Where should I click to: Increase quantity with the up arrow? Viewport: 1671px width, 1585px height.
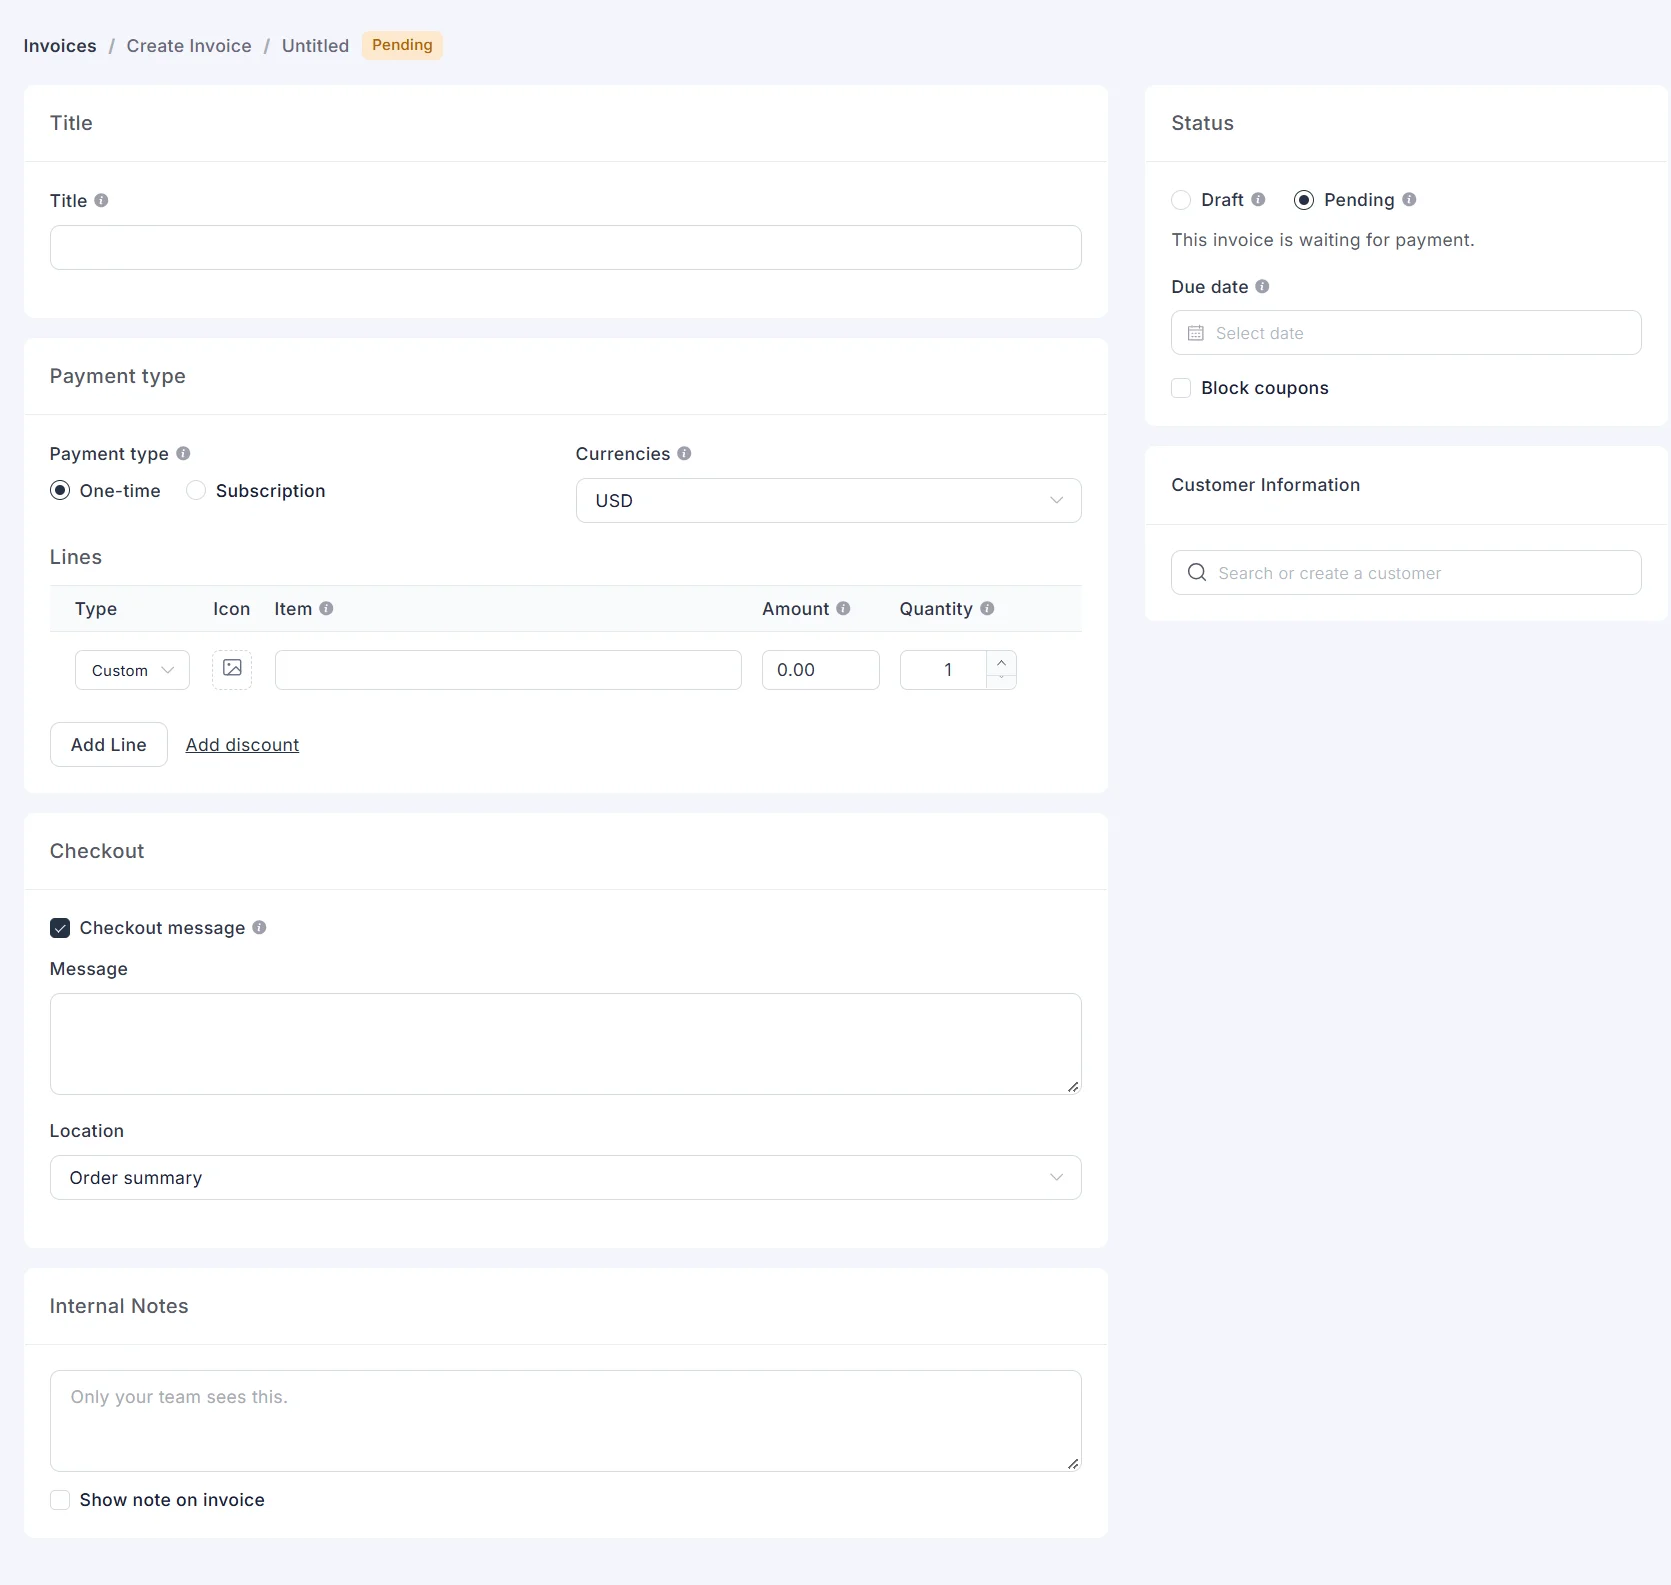tap(1001, 662)
